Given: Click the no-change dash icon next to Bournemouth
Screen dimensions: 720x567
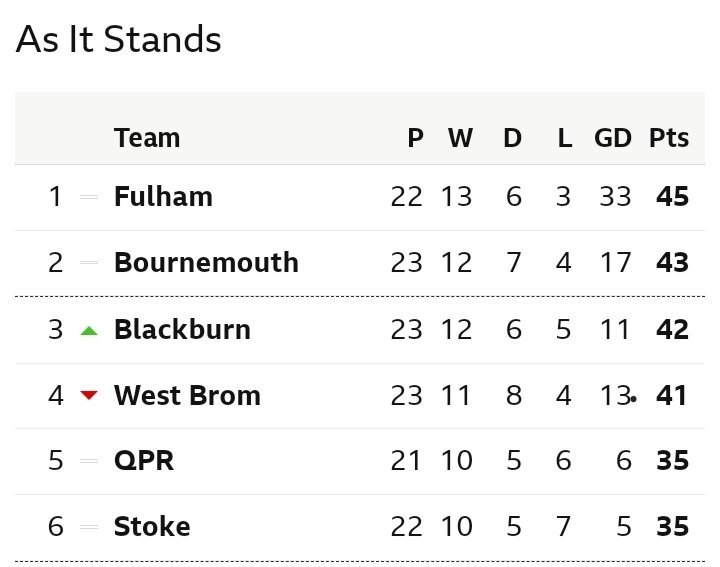Looking at the screenshot, I should [x=89, y=263].
